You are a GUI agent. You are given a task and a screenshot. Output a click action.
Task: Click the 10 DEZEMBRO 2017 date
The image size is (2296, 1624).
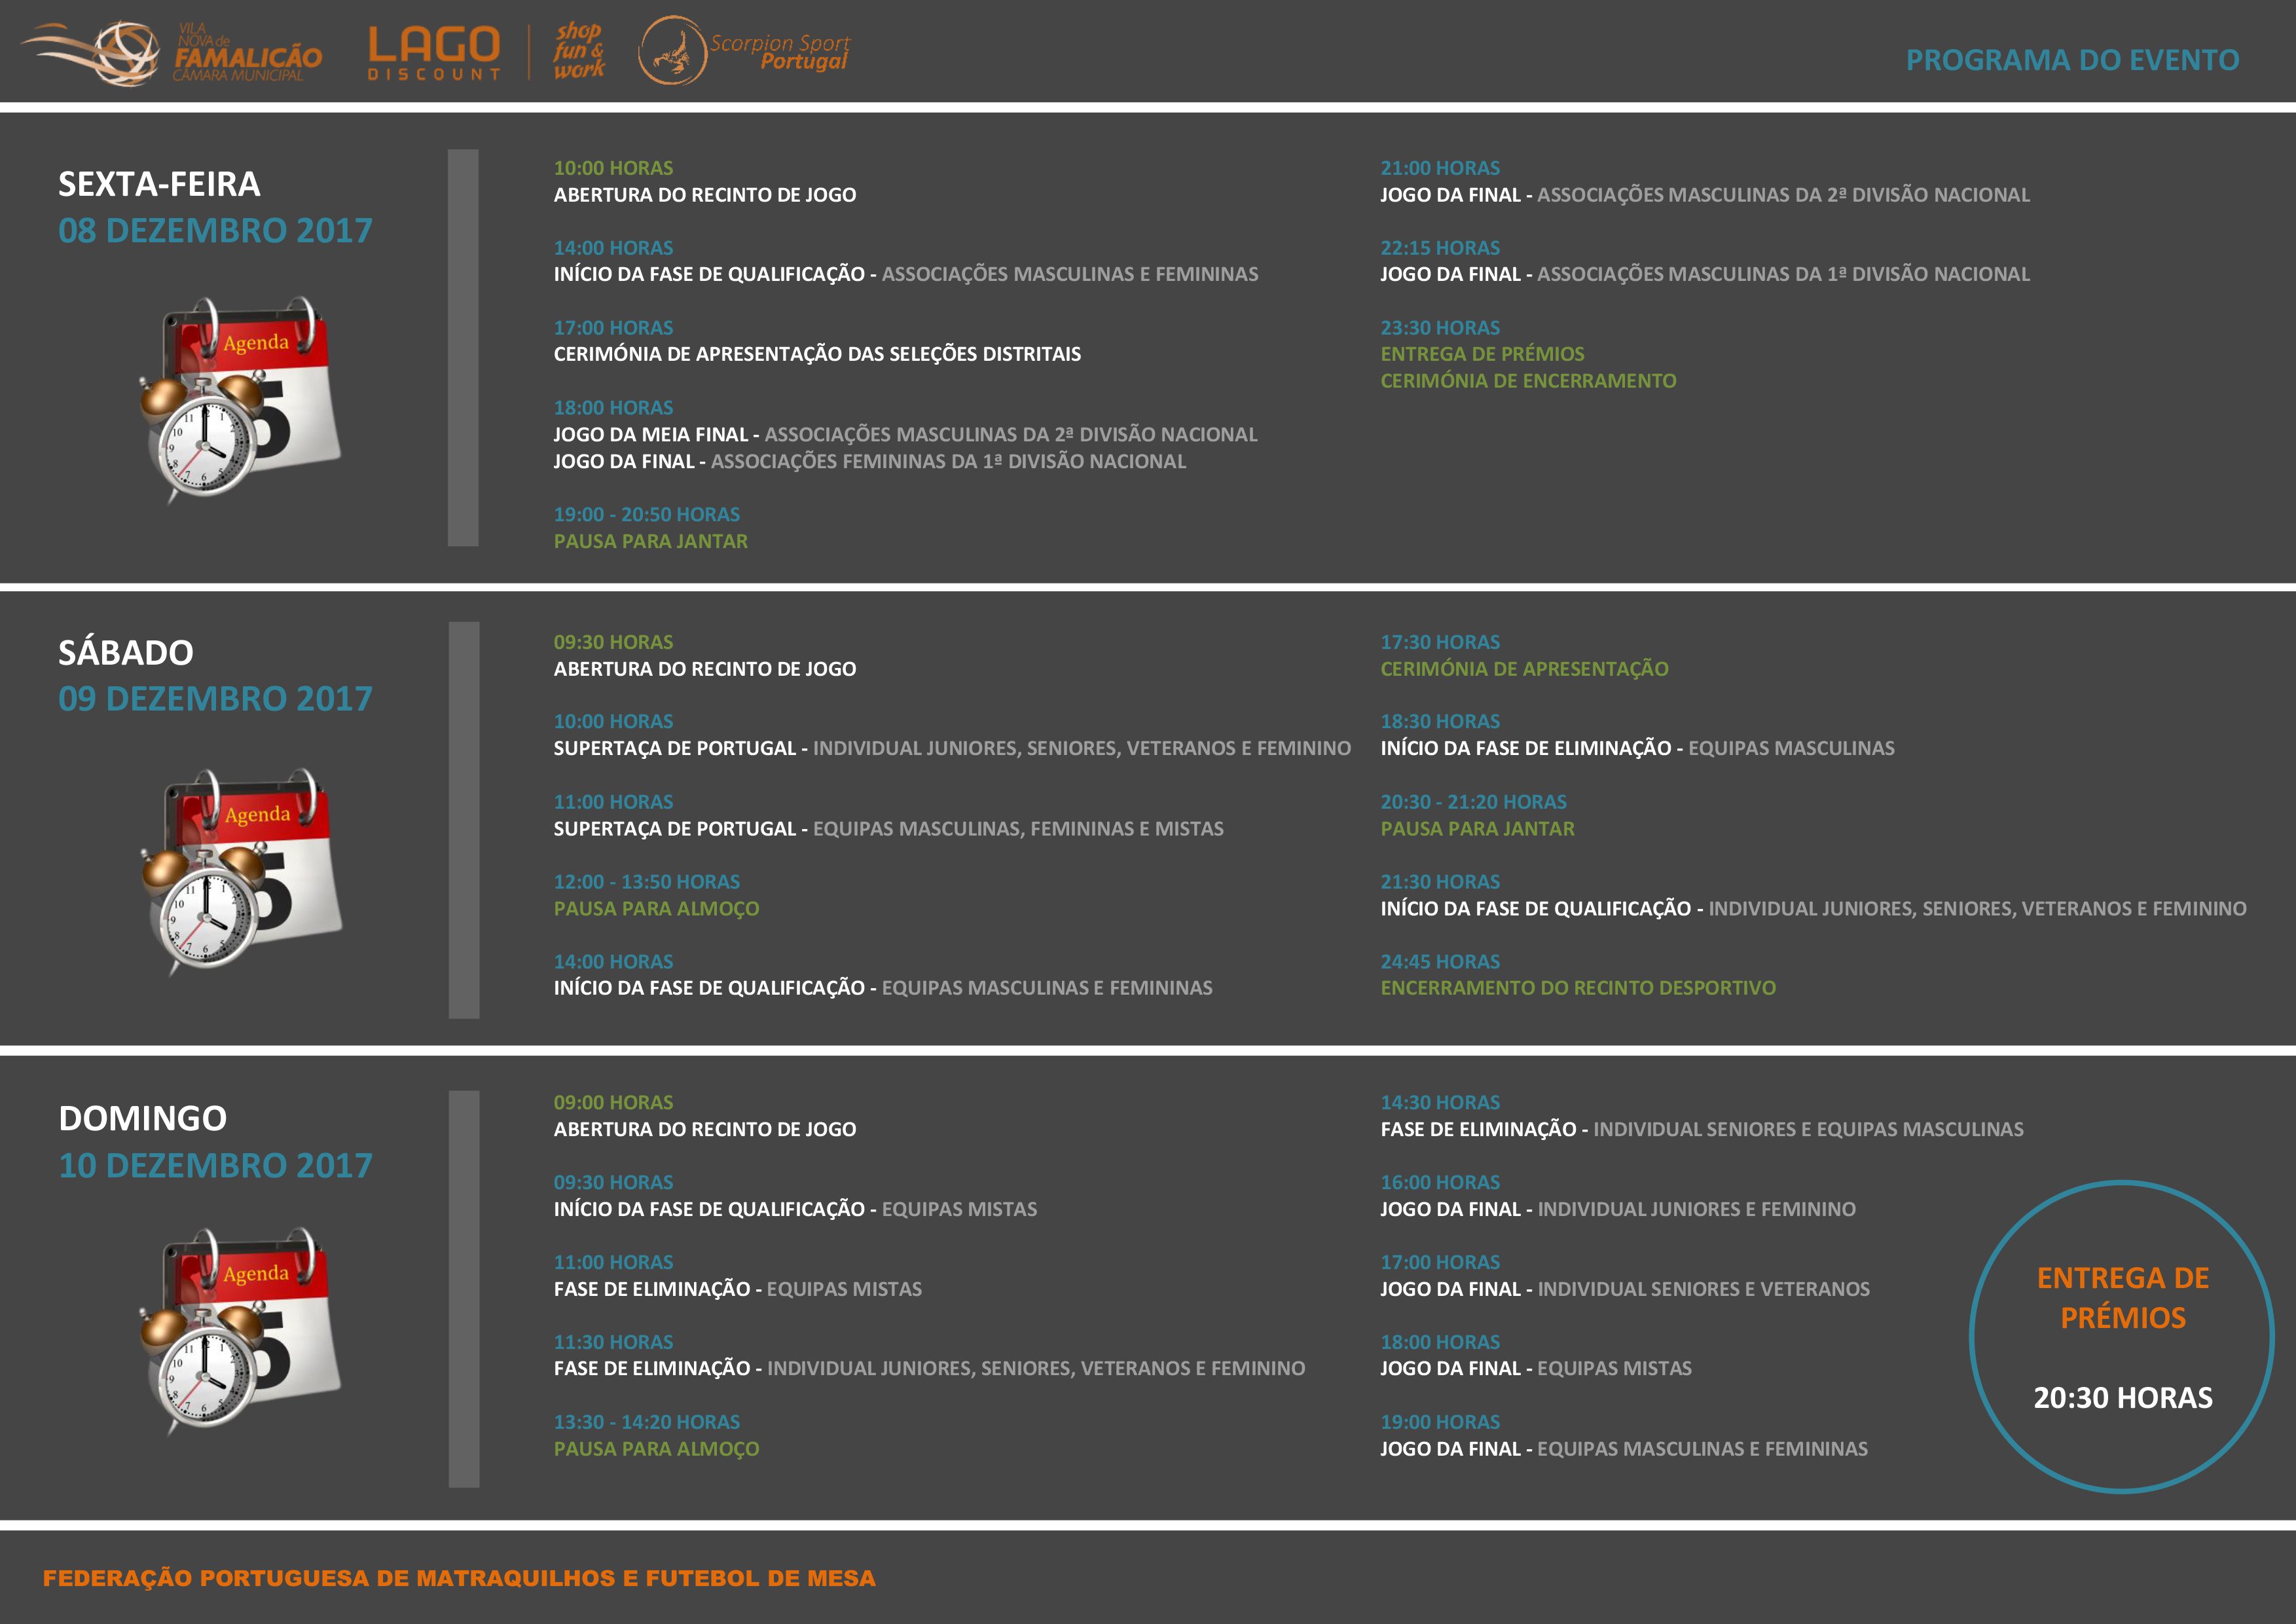[x=215, y=1166]
